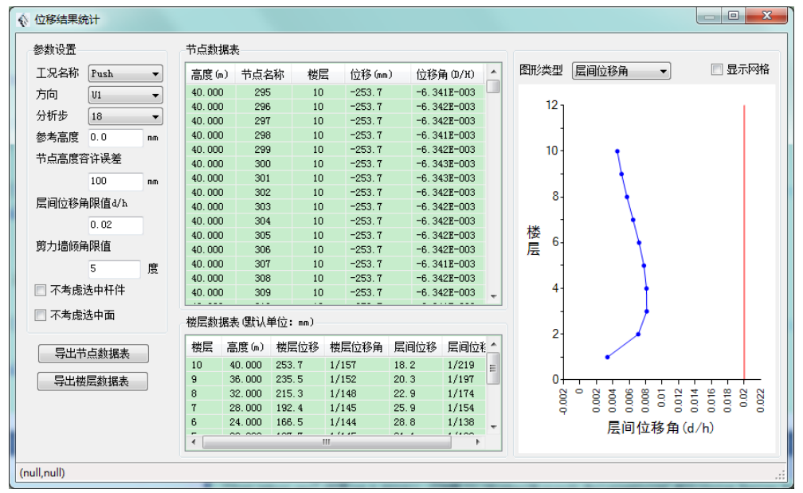Click 节点高度容许误差 input field
The width and height of the screenshot is (803, 493).
click(x=115, y=181)
